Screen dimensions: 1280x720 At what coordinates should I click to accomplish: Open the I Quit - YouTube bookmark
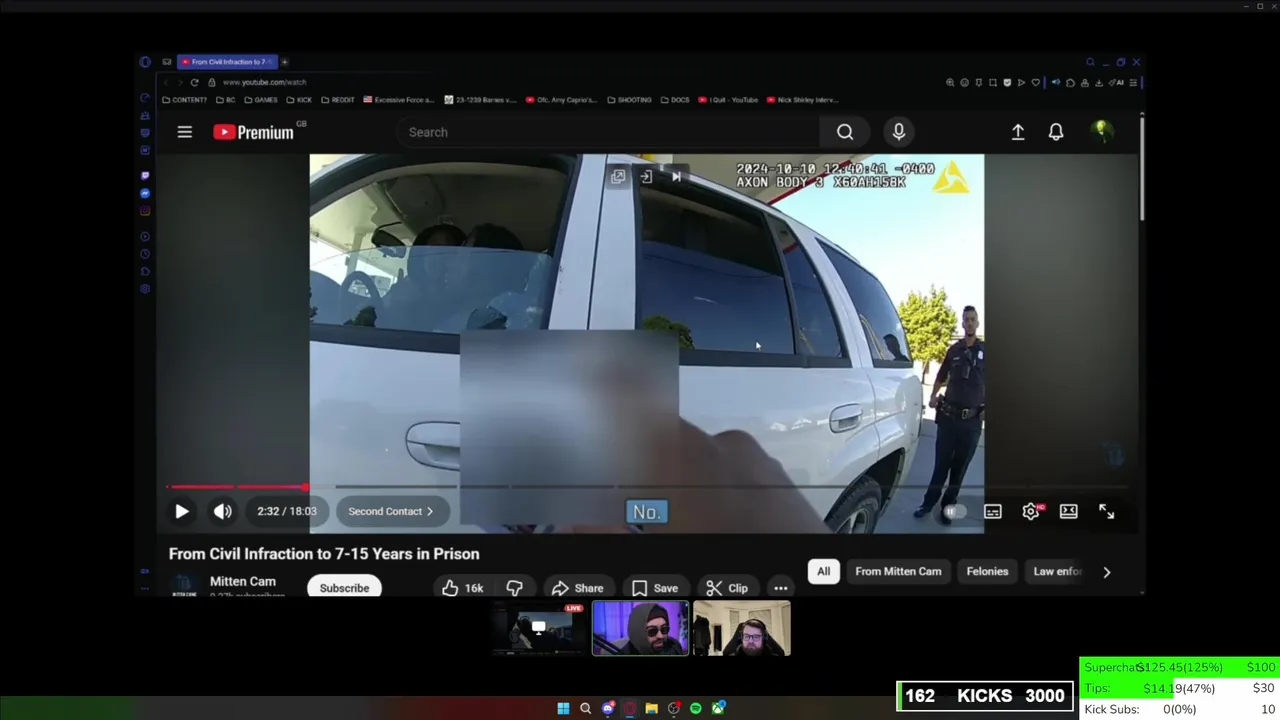coord(729,100)
